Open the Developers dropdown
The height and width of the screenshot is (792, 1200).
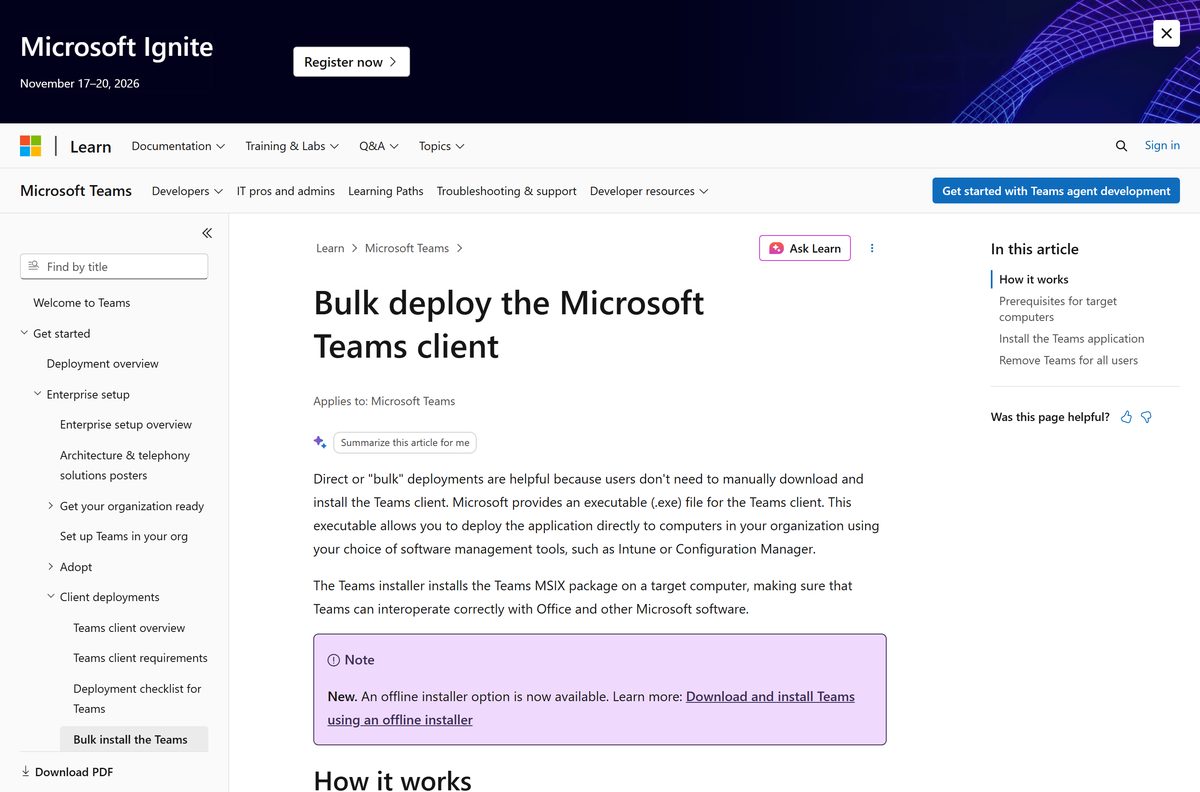[187, 191]
